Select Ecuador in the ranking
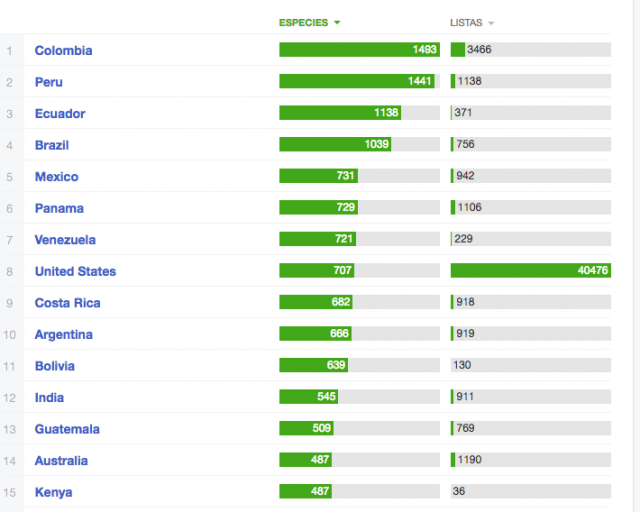 (60, 113)
